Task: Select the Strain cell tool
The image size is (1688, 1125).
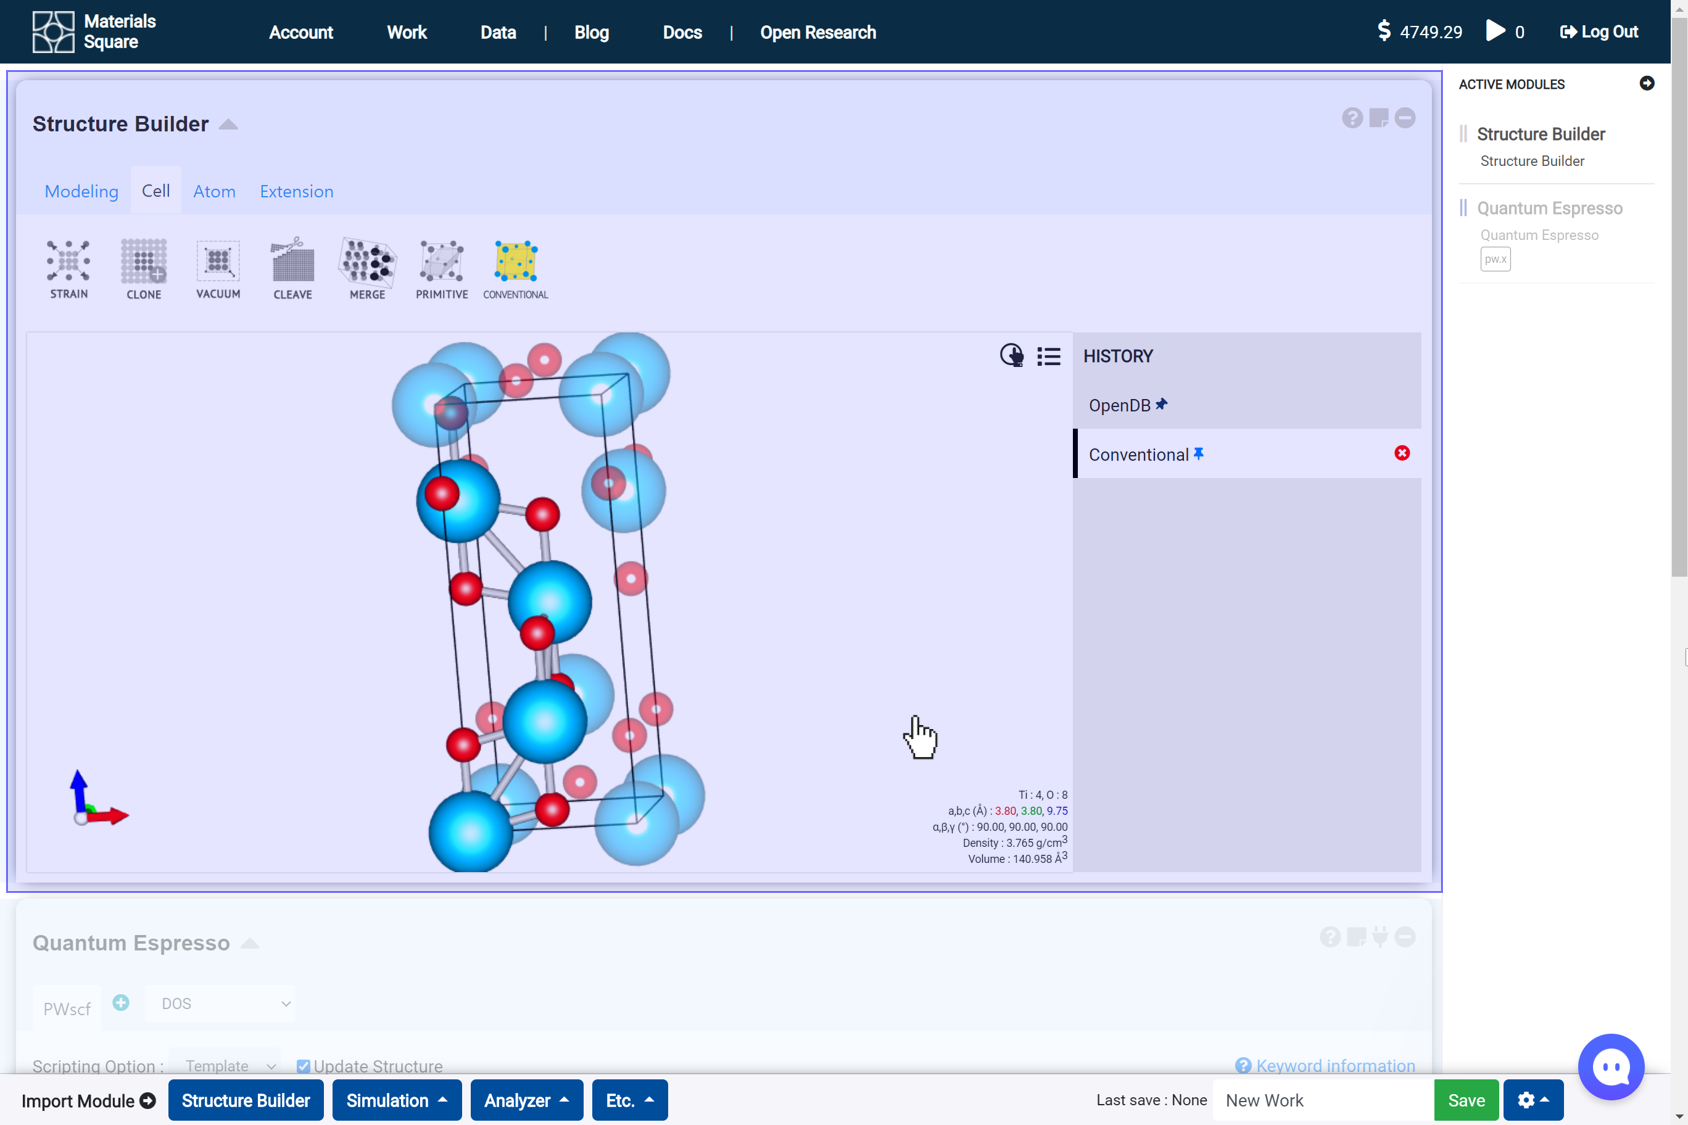Action: [x=68, y=268]
